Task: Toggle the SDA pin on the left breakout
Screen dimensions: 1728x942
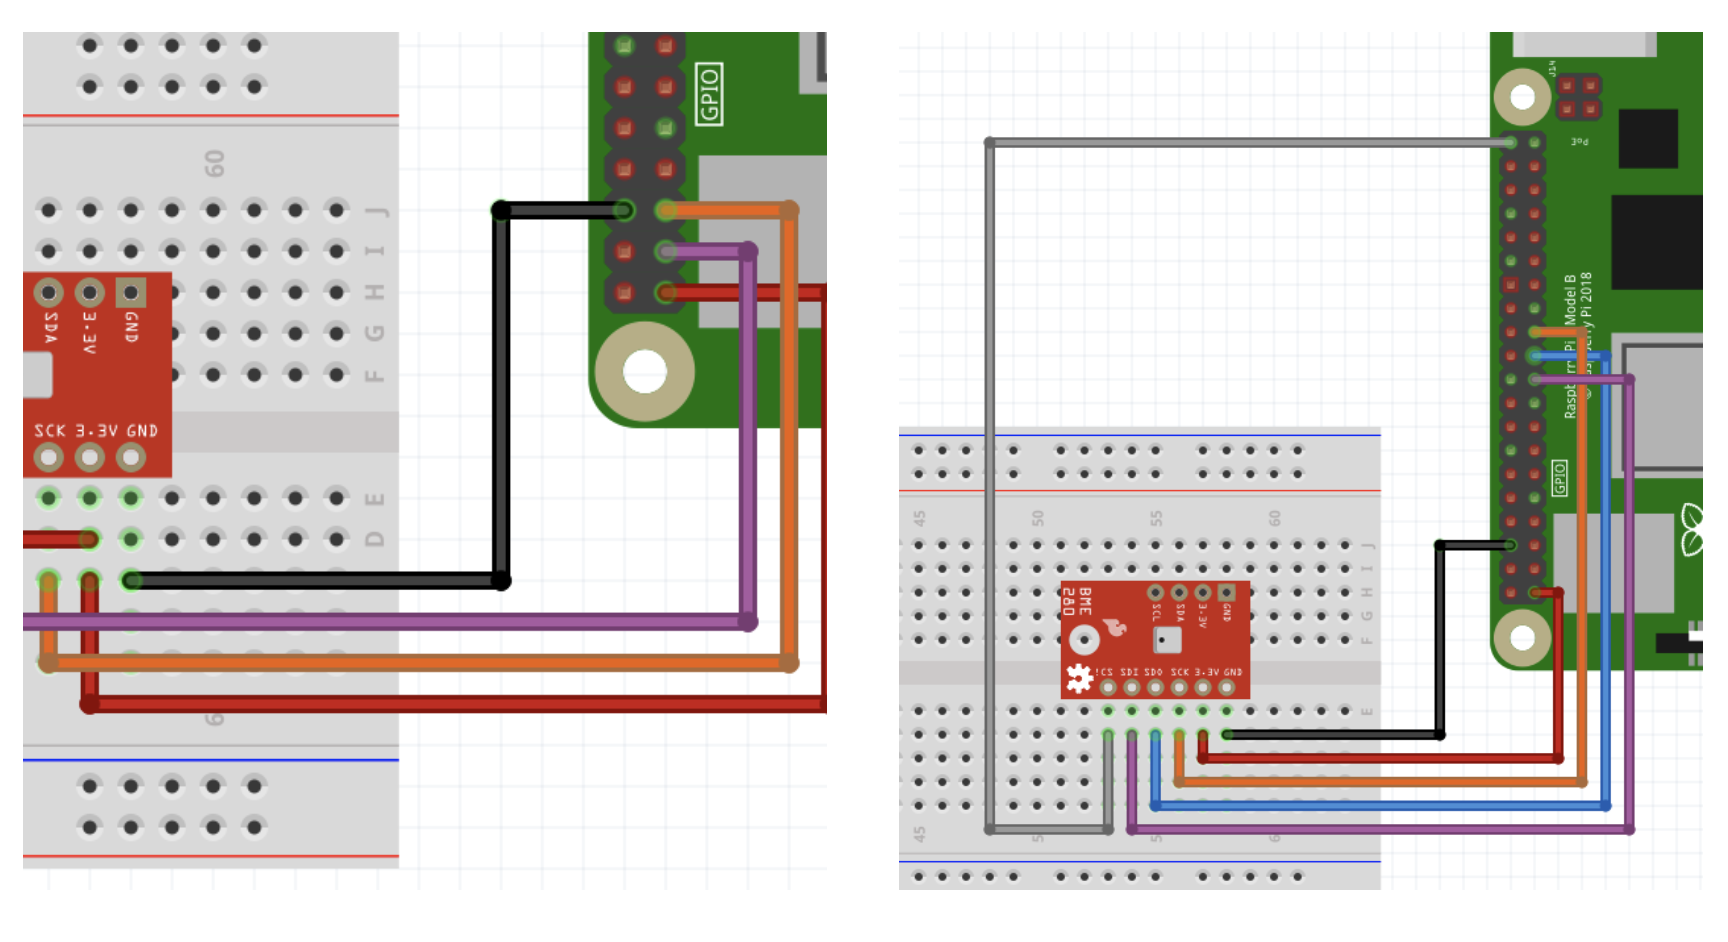Action: (47, 291)
